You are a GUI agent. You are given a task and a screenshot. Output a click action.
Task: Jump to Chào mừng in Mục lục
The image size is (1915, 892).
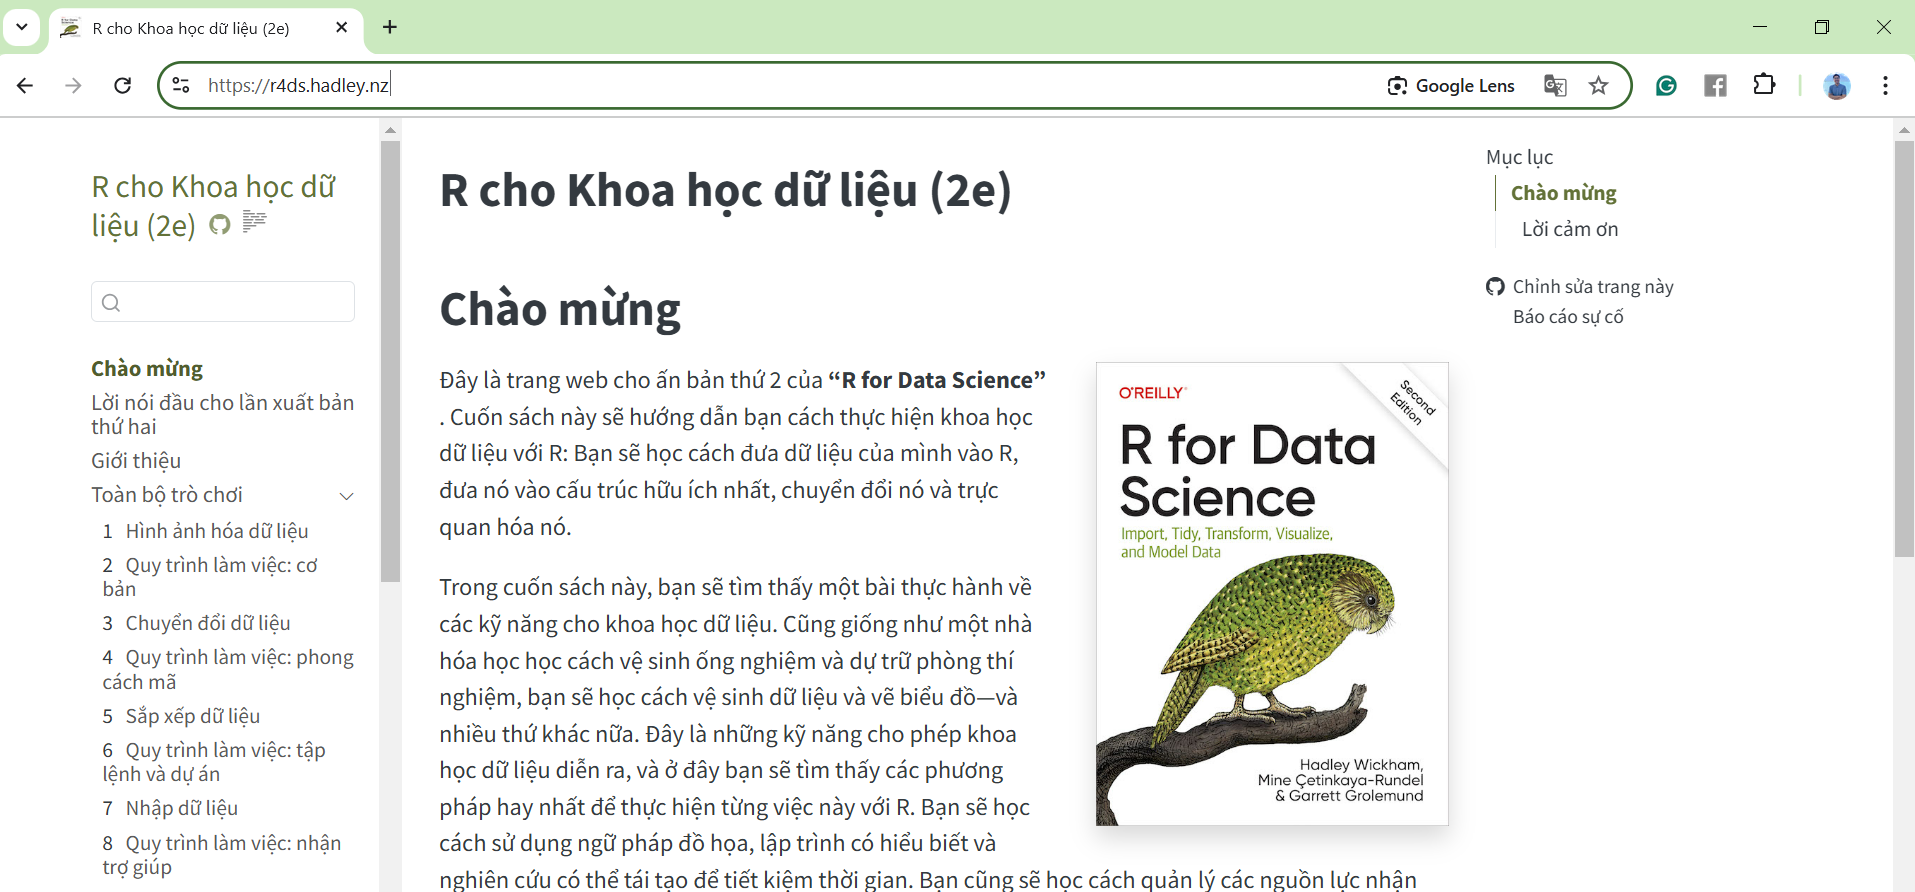click(1563, 193)
